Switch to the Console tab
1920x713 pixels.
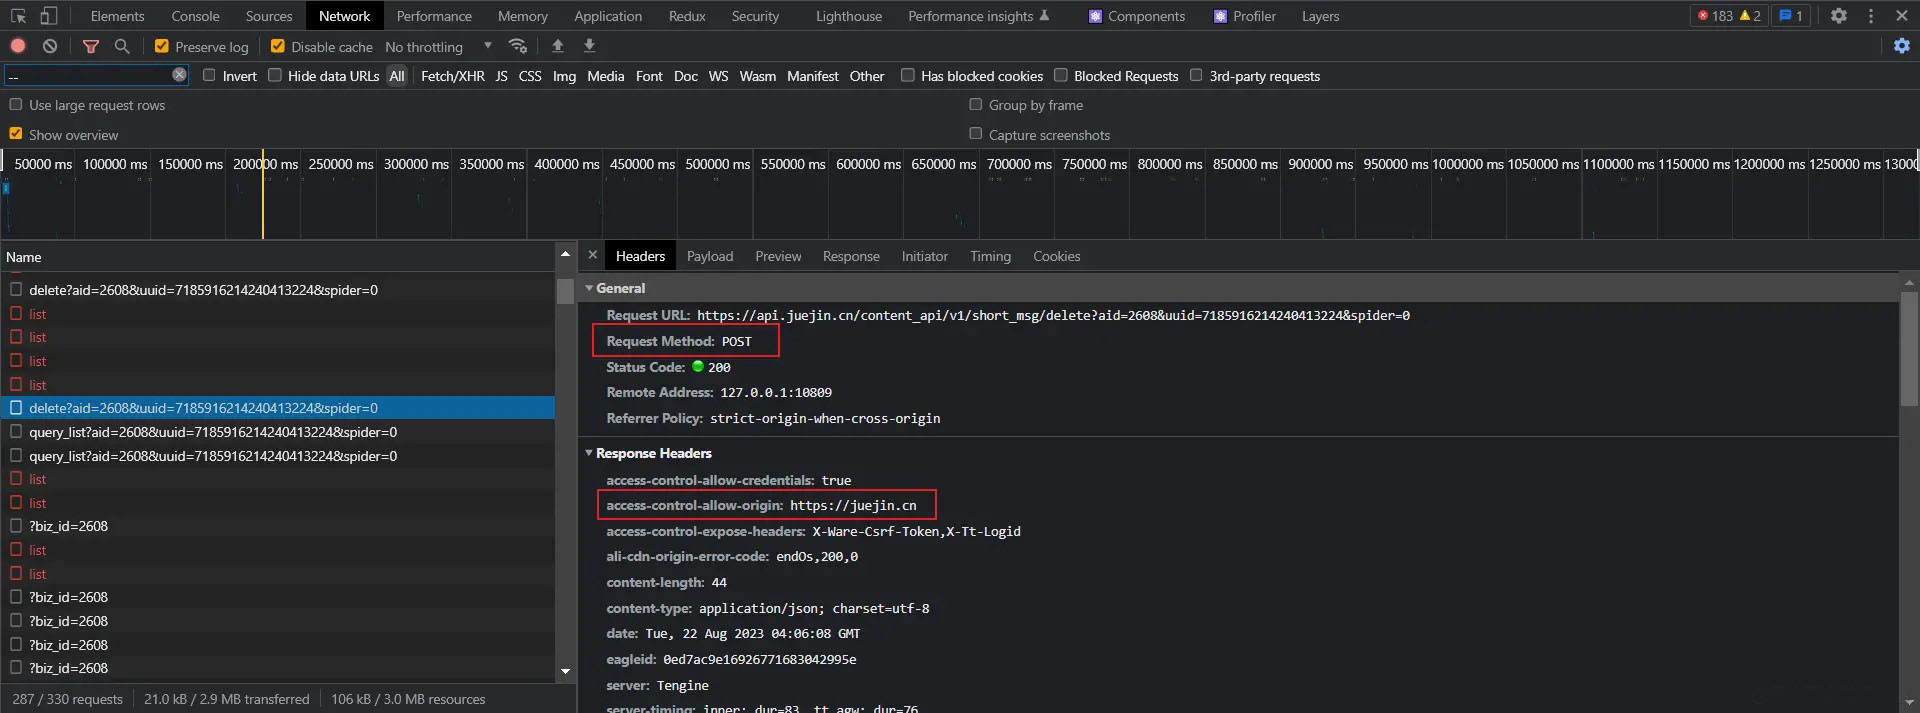click(195, 16)
